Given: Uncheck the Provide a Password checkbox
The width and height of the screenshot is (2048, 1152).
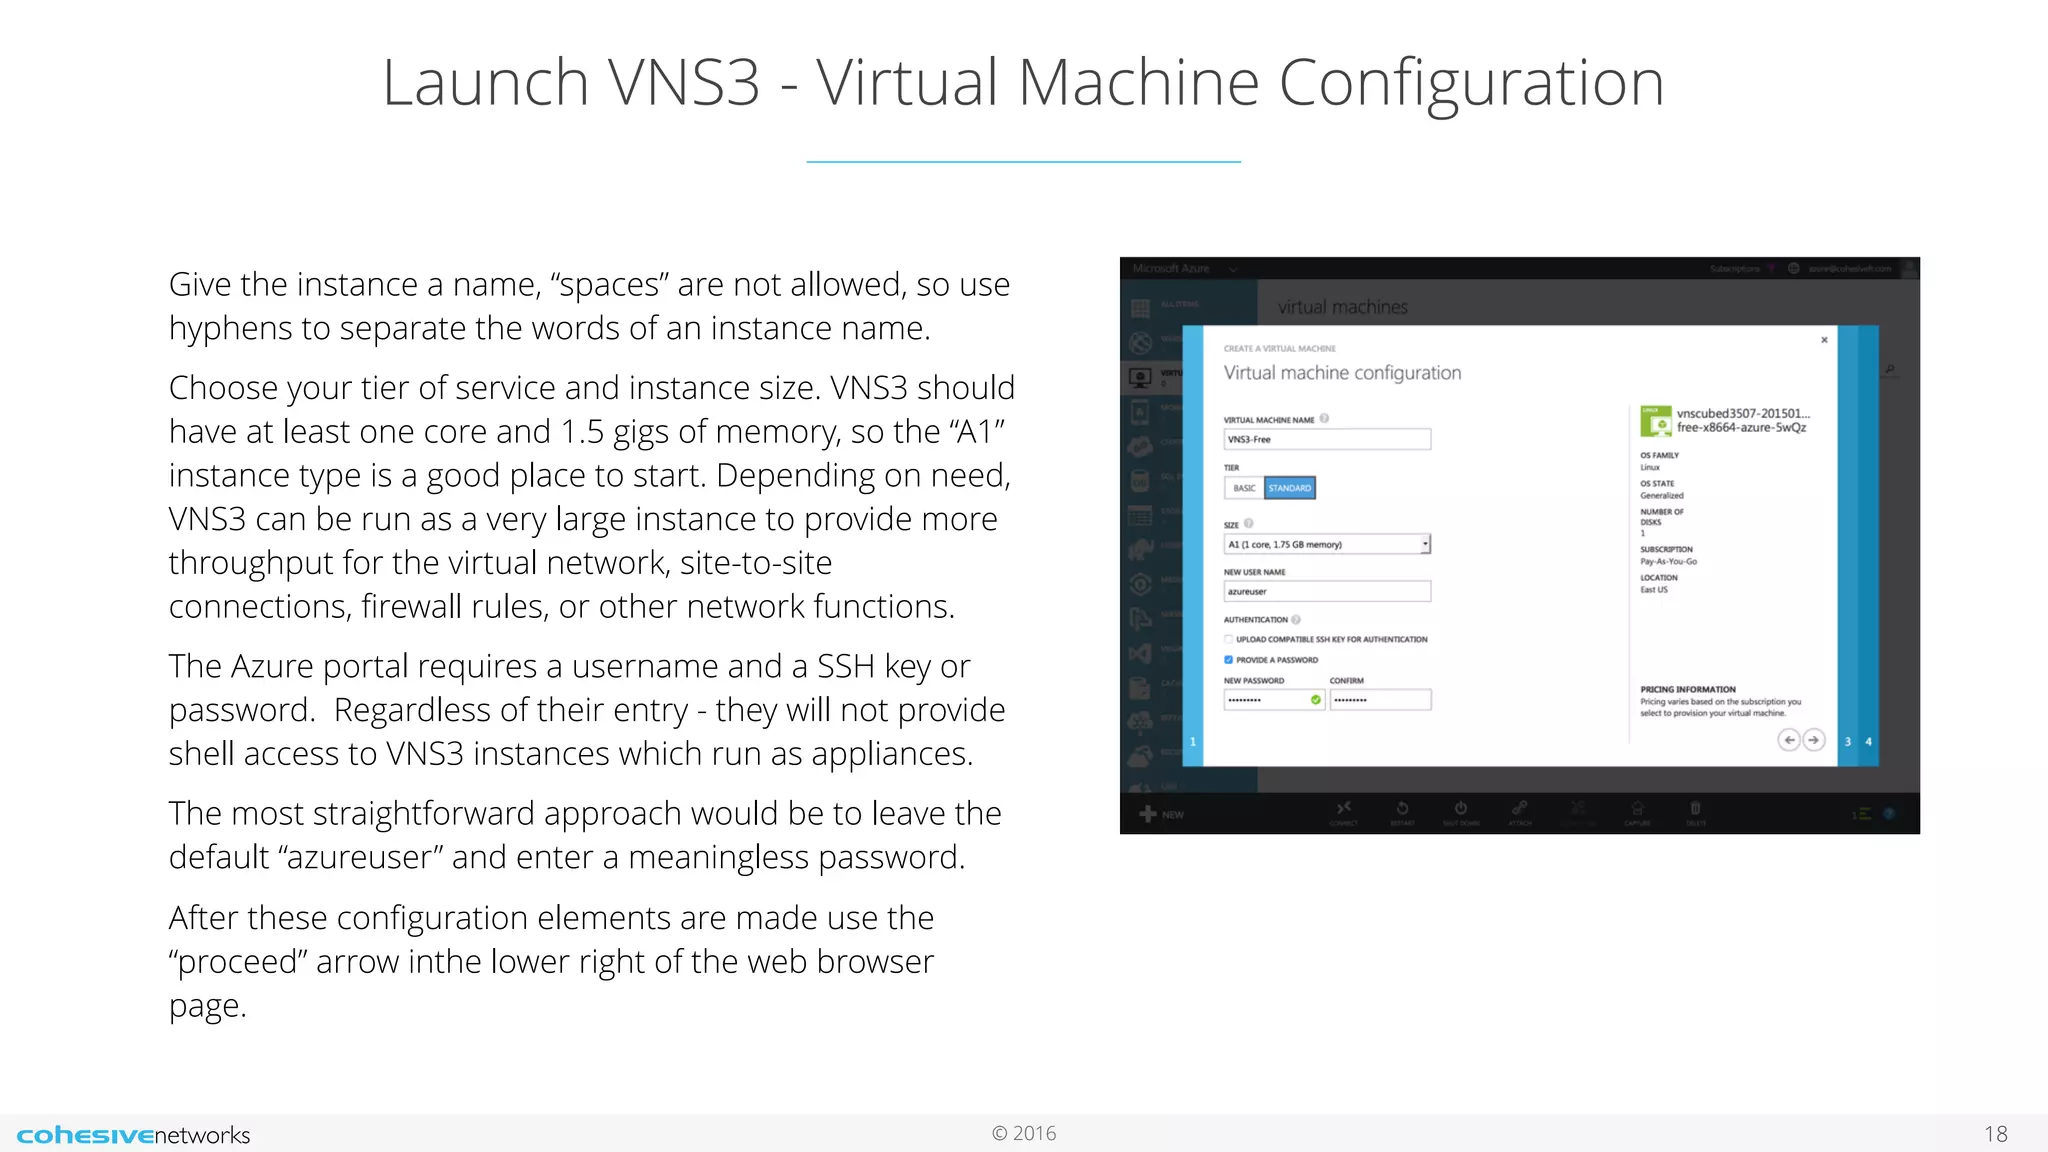Looking at the screenshot, I should [x=1228, y=660].
